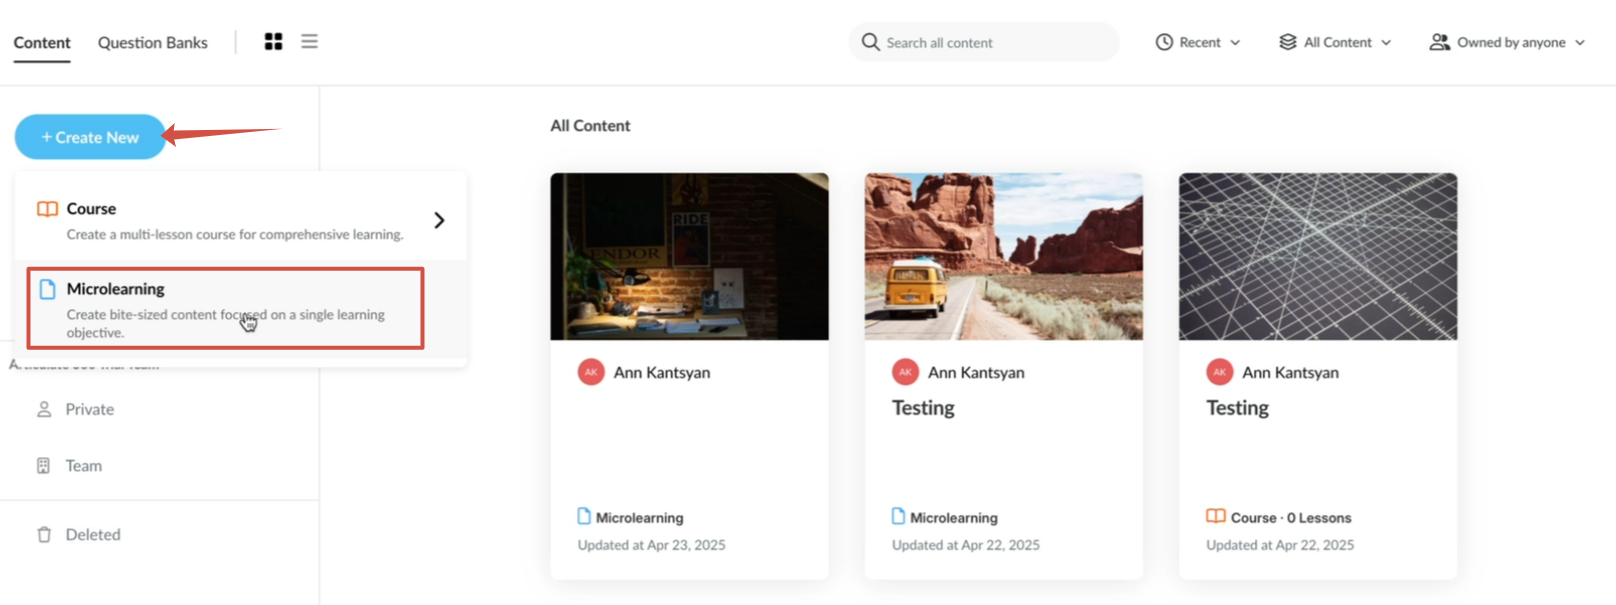
Task: Switch to grid view layout
Action: (x=273, y=41)
